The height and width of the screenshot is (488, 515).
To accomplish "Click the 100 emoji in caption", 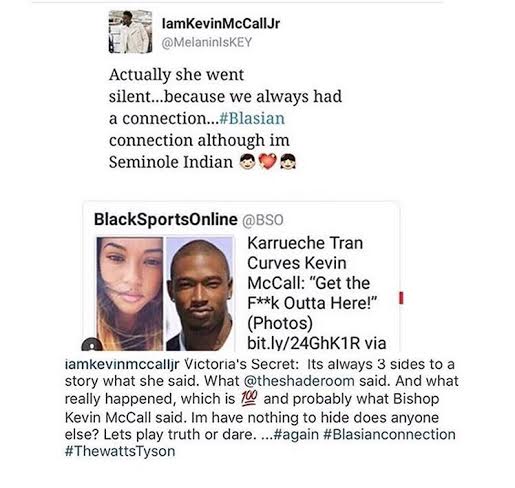I will [249, 398].
